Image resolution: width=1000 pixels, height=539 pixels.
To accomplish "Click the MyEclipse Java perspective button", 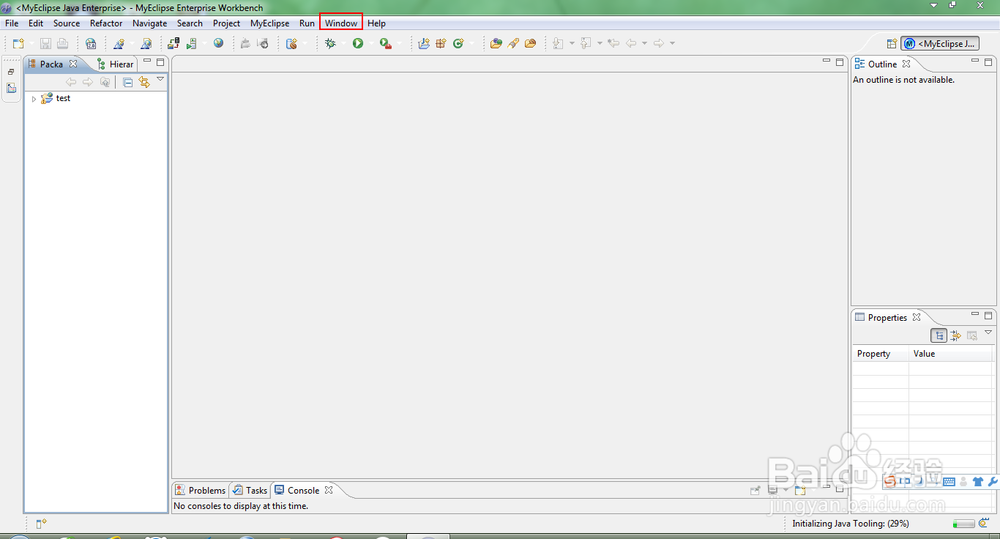I will 940,43.
